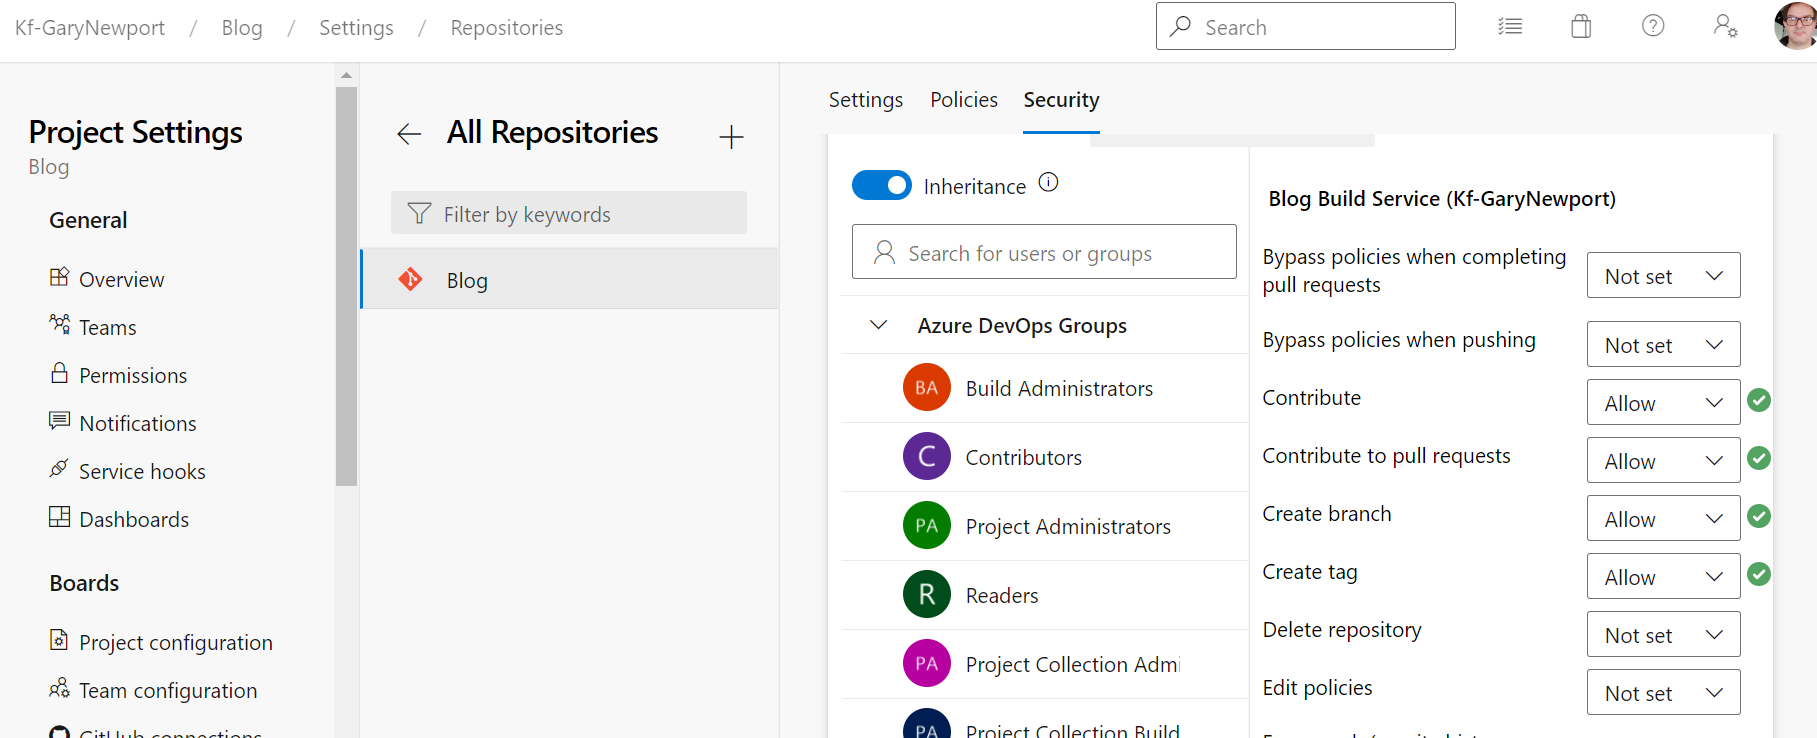
Task: Click the plus icon to add repository
Action: pos(731,137)
